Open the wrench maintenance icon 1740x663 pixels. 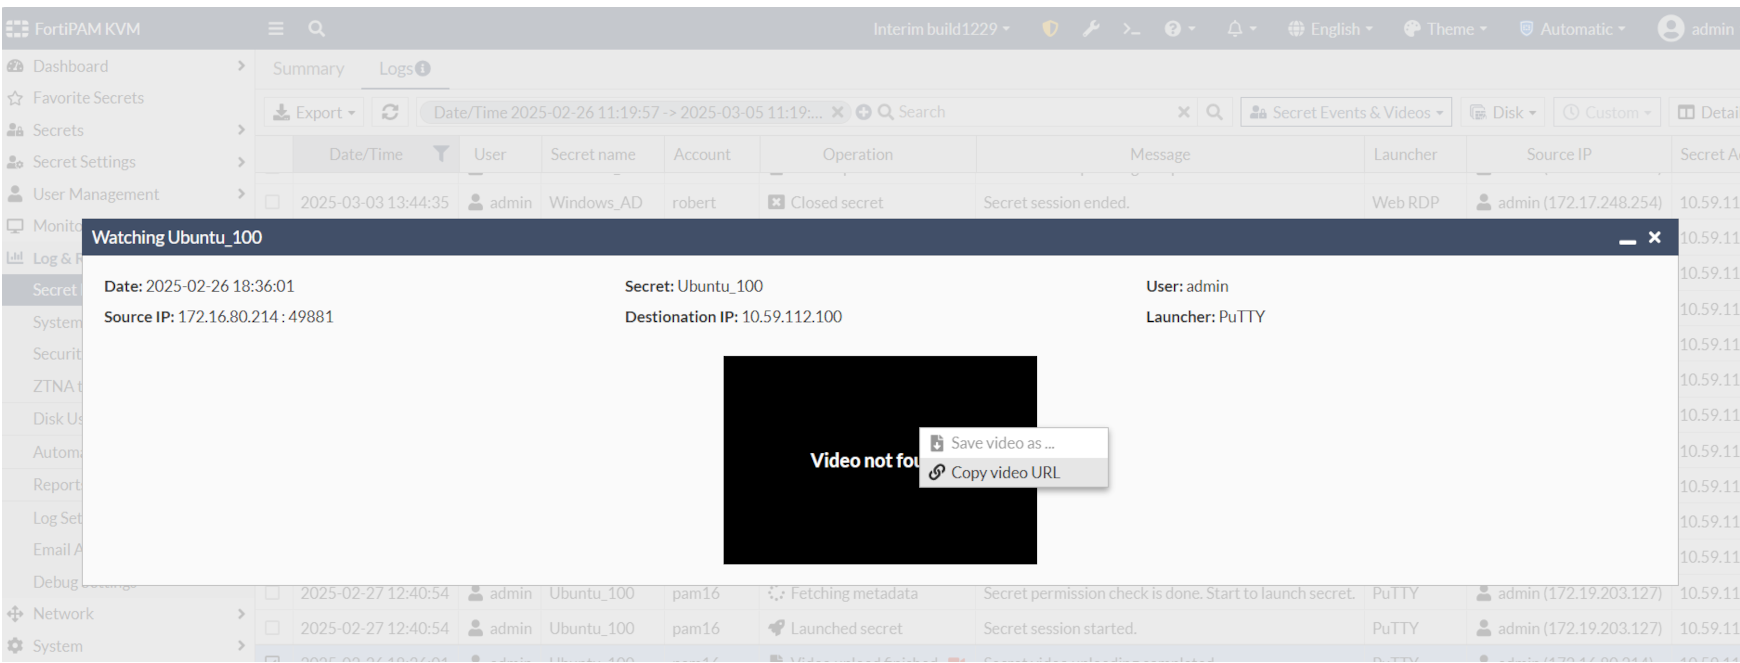tap(1092, 29)
